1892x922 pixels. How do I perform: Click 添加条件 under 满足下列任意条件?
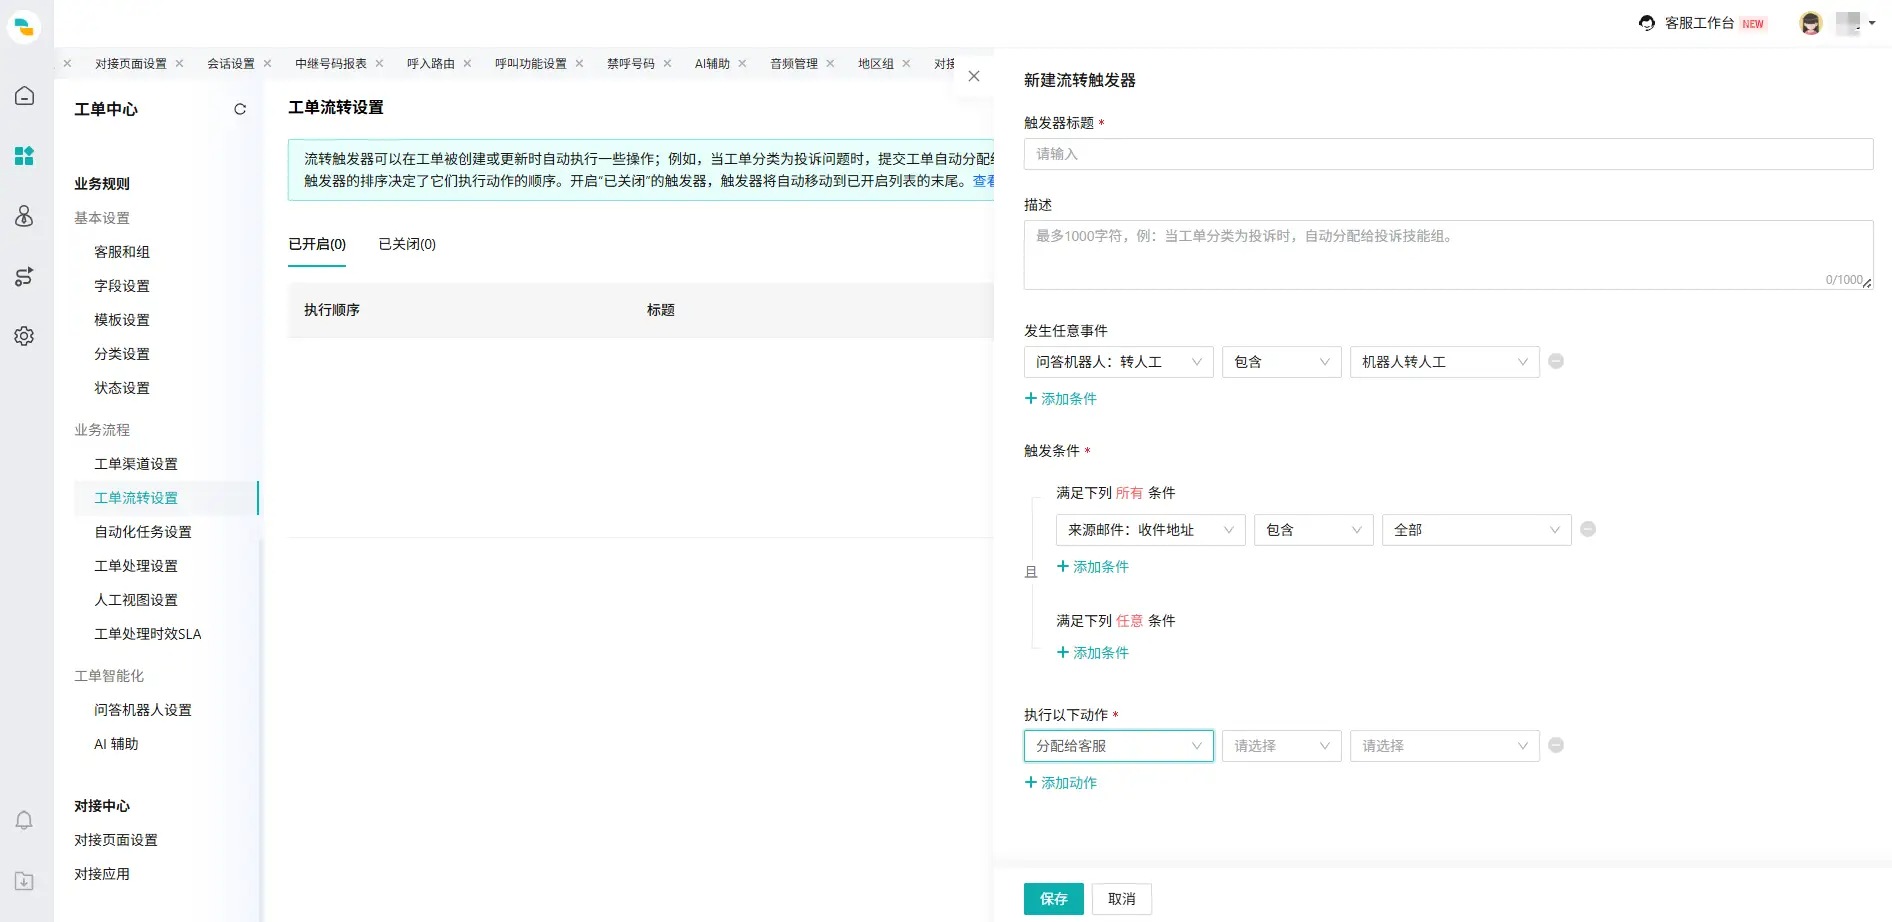tap(1093, 652)
